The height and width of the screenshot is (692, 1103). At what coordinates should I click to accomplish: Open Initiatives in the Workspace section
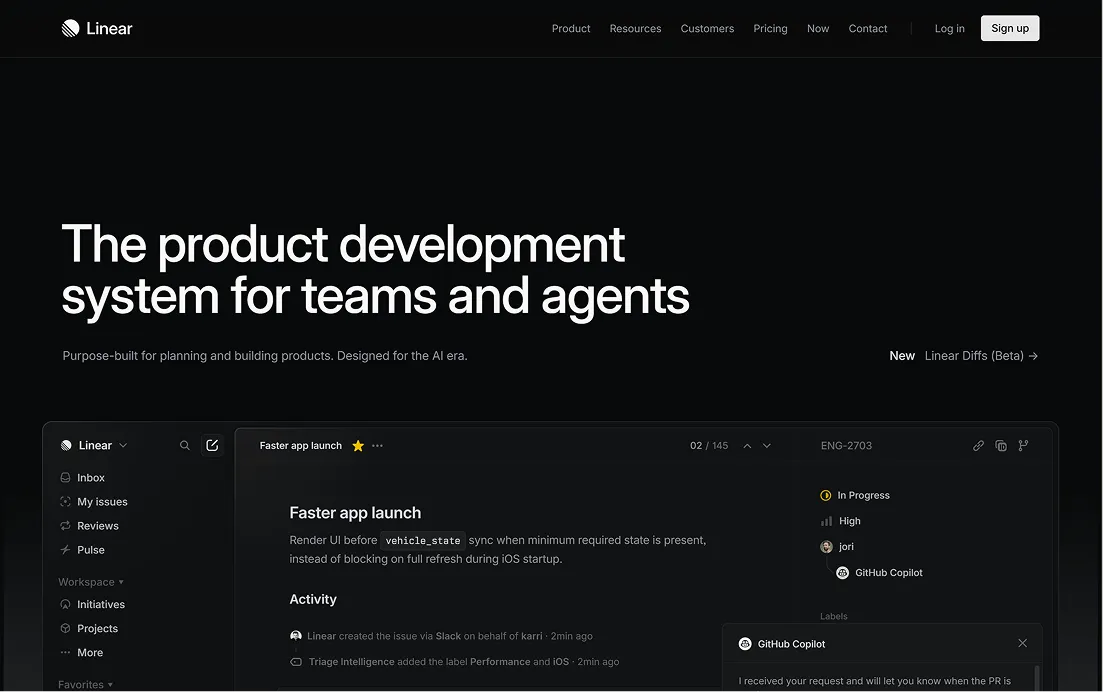click(x=99, y=604)
